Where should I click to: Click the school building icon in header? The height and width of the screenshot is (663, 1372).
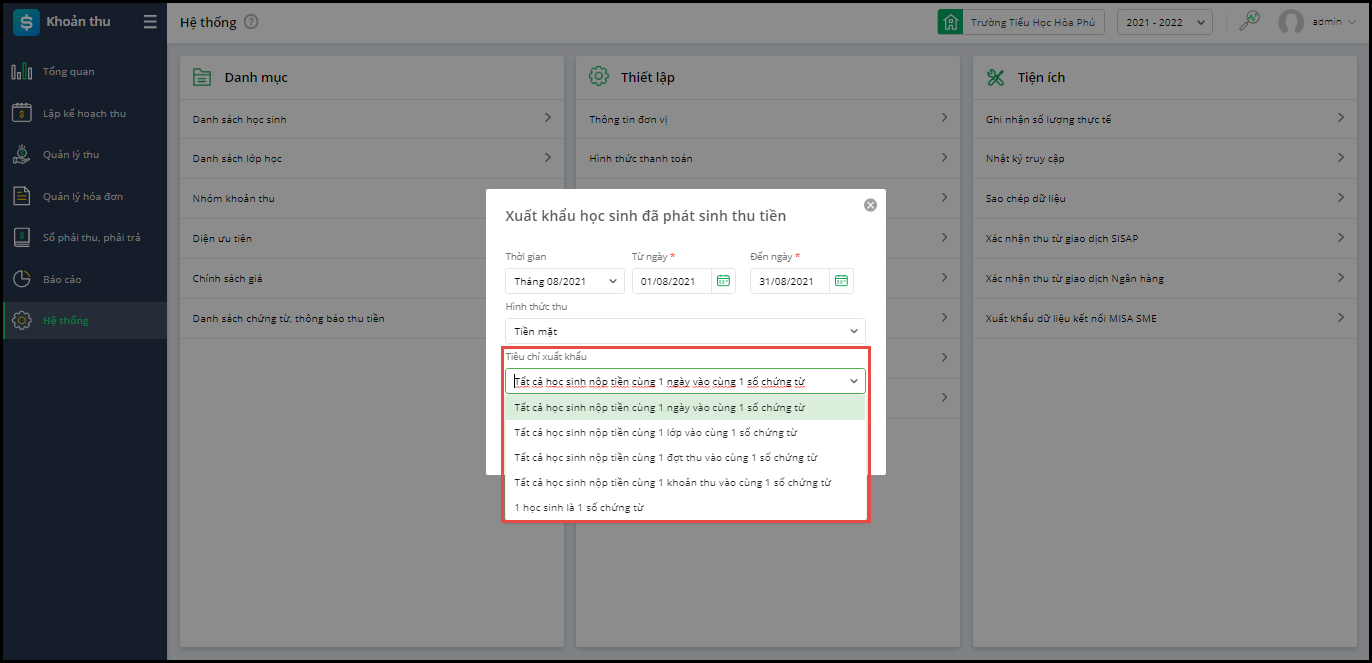(x=950, y=22)
